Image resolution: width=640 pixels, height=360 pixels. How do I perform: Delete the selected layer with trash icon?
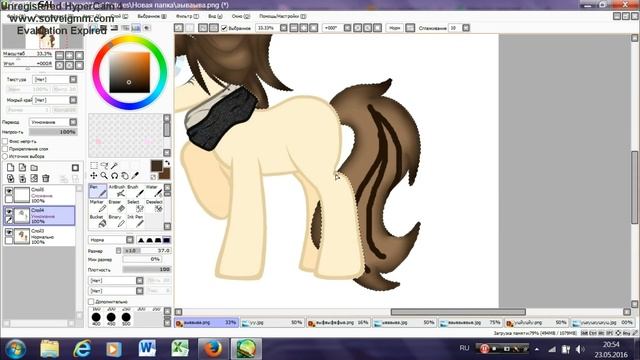click(46, 178)
